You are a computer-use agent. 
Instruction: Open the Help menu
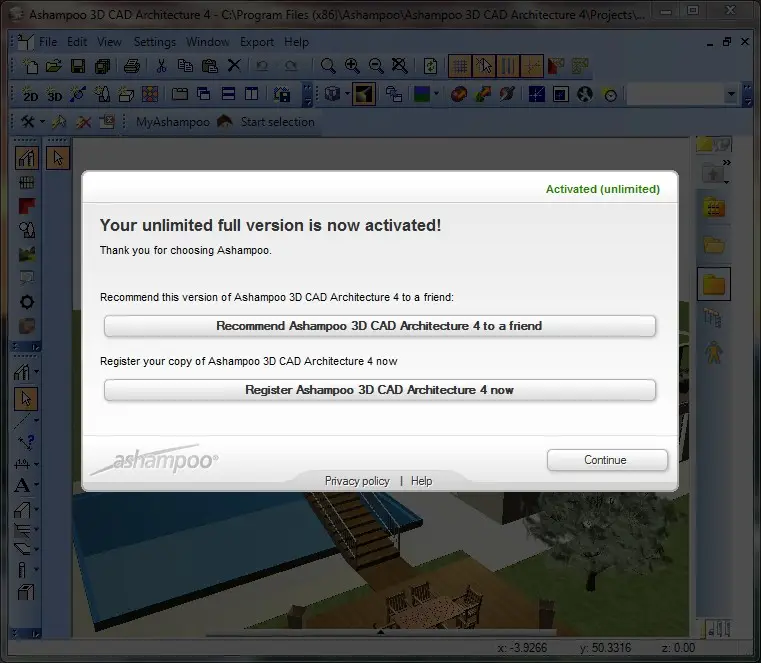click(x=296, y=42)
